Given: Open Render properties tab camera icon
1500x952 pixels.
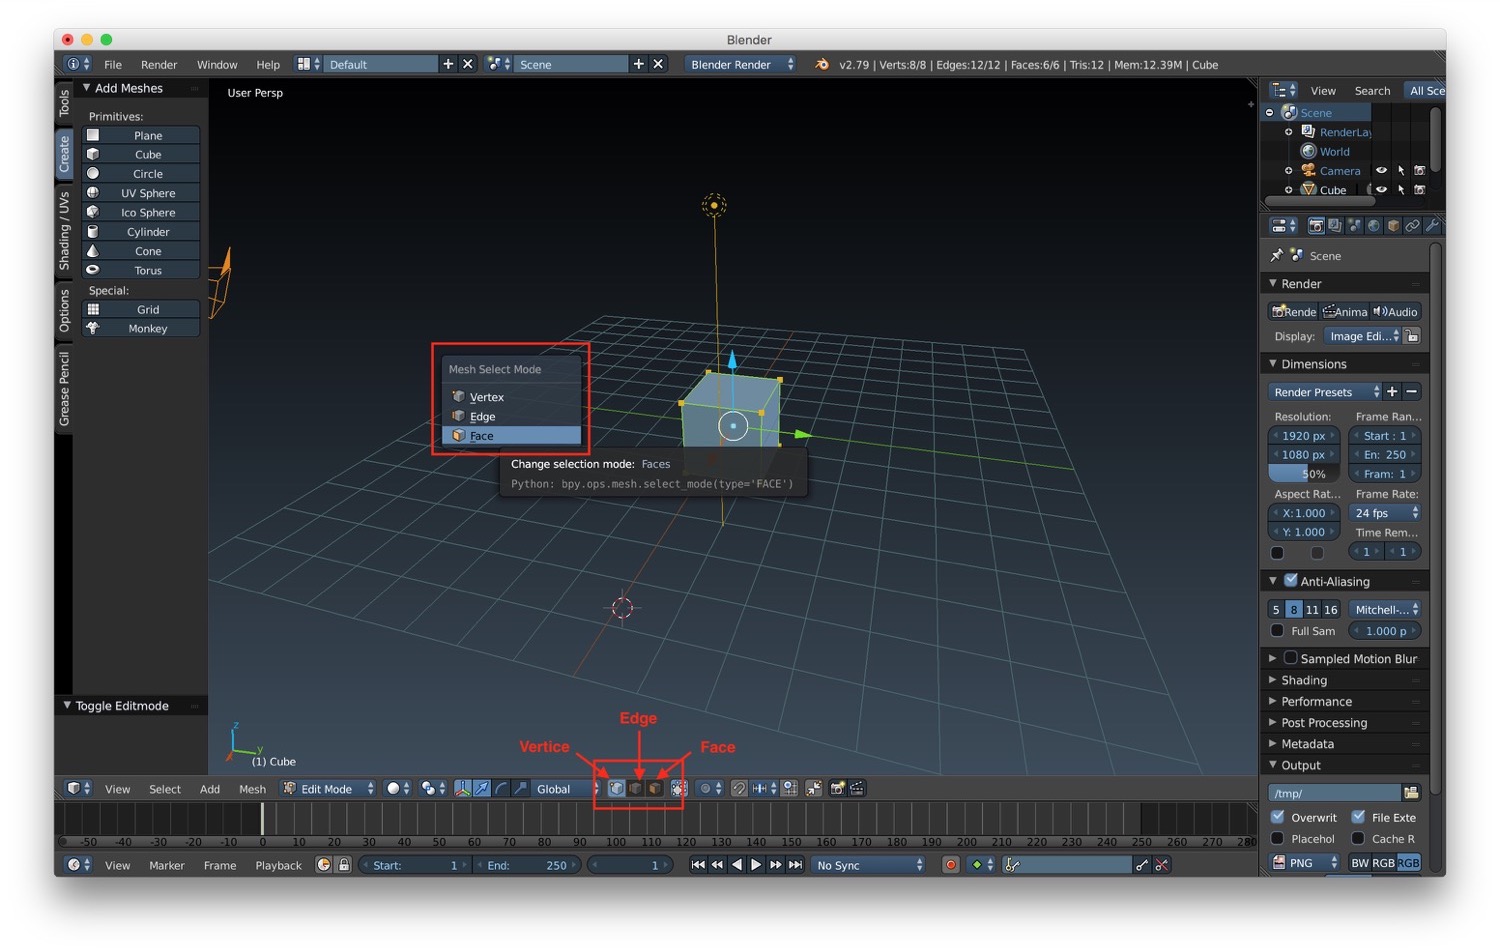Looking at the screenshot, I should tap(1316, 226).
